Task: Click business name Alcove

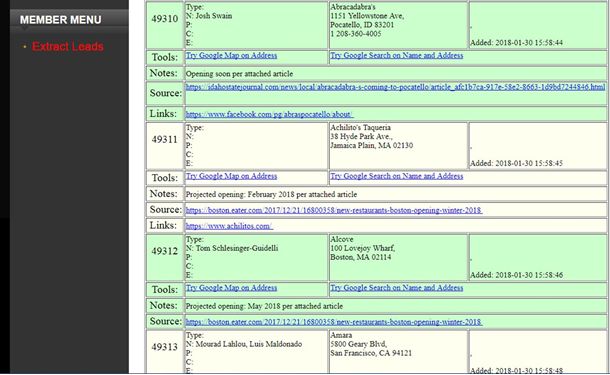Action: pyautogui.click(x=342, y=239)
